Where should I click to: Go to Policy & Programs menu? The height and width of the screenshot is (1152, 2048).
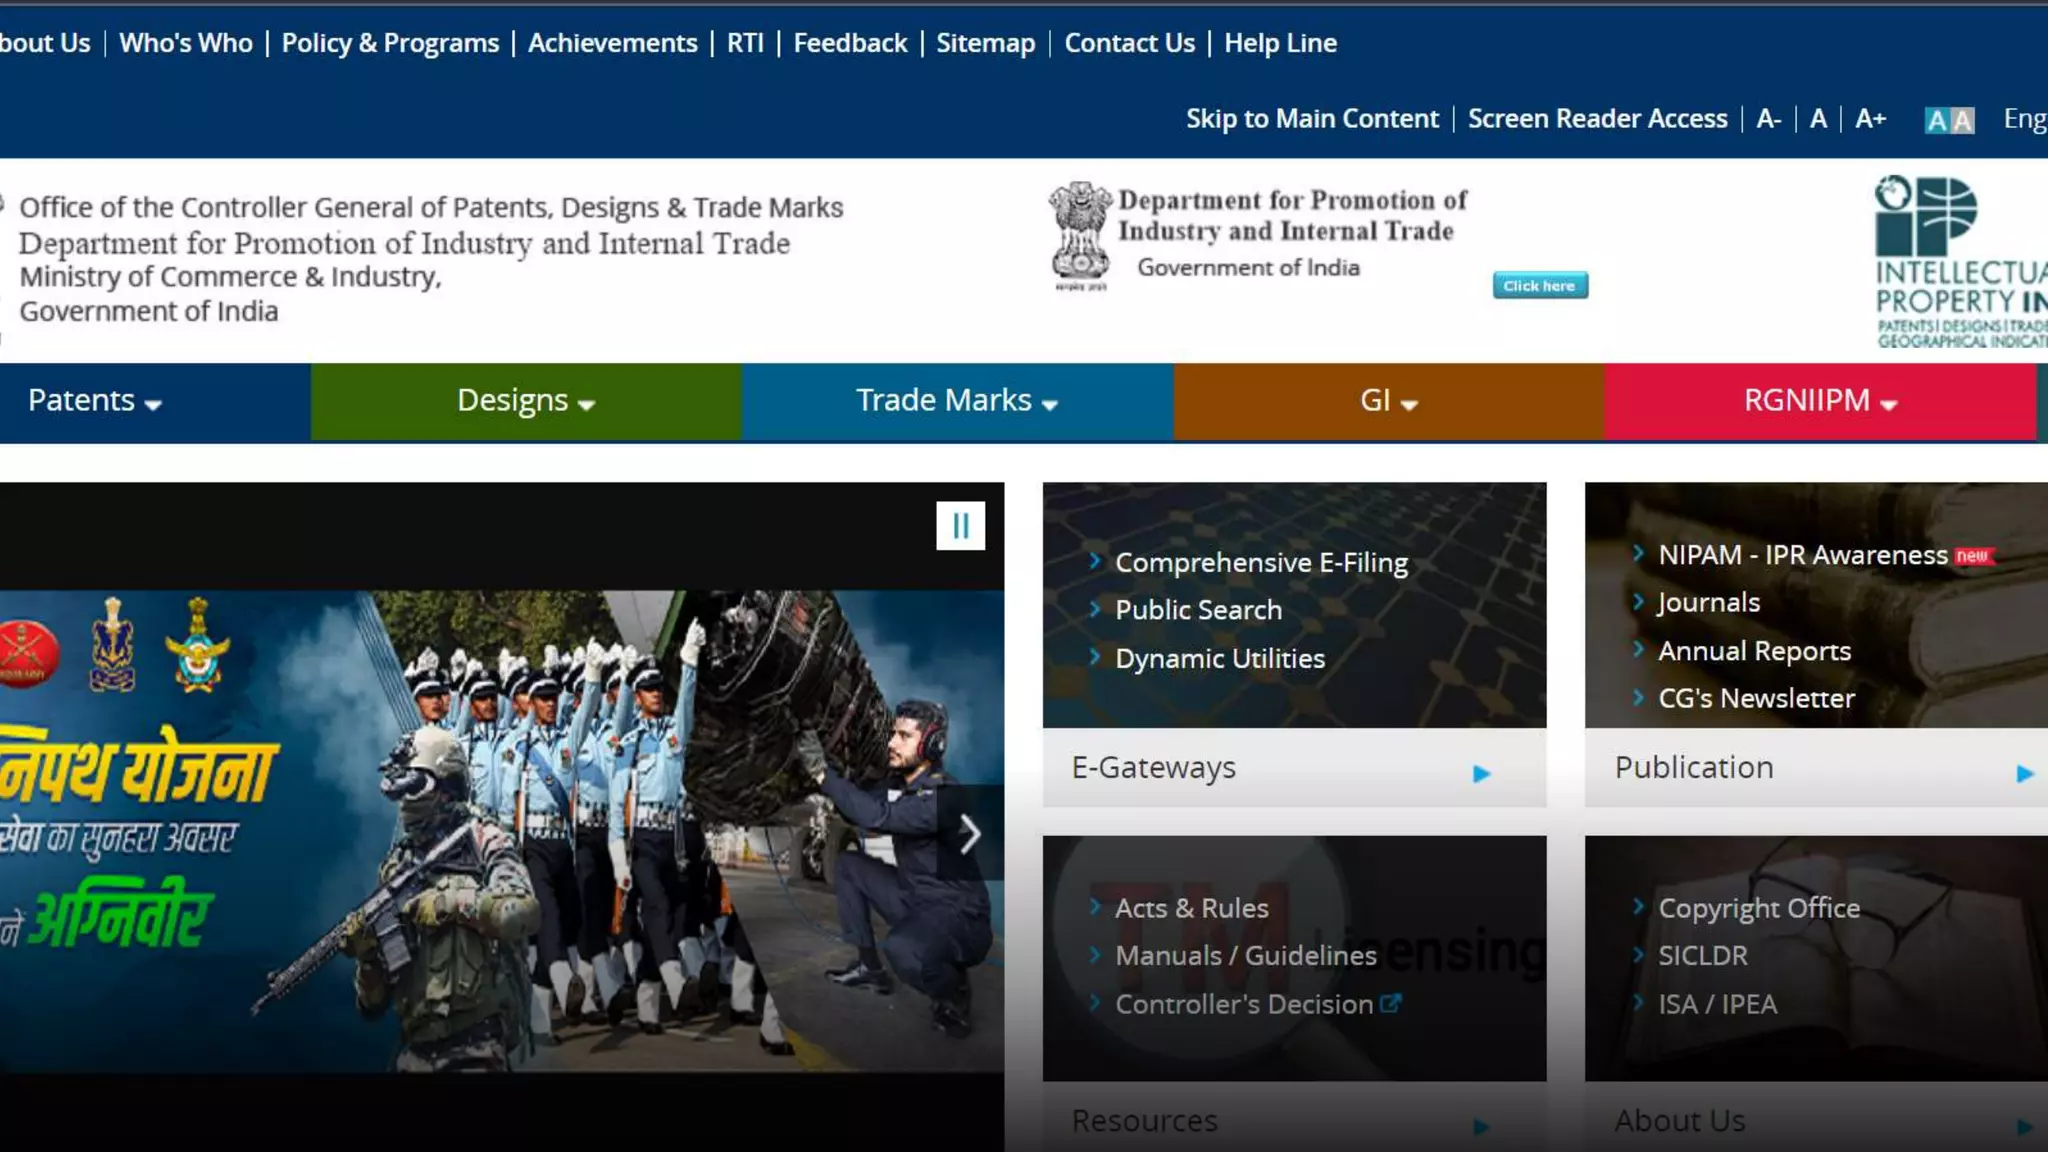click(x=390, y=43)
